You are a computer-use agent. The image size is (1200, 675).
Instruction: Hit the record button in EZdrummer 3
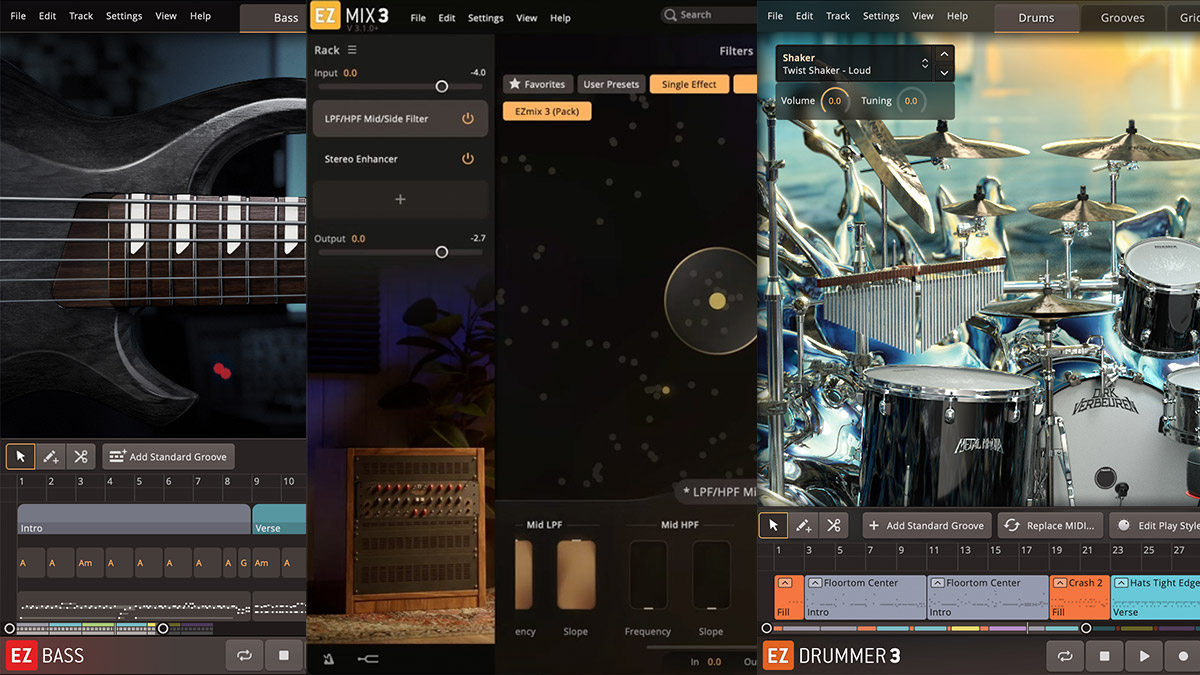(1183, 656)
